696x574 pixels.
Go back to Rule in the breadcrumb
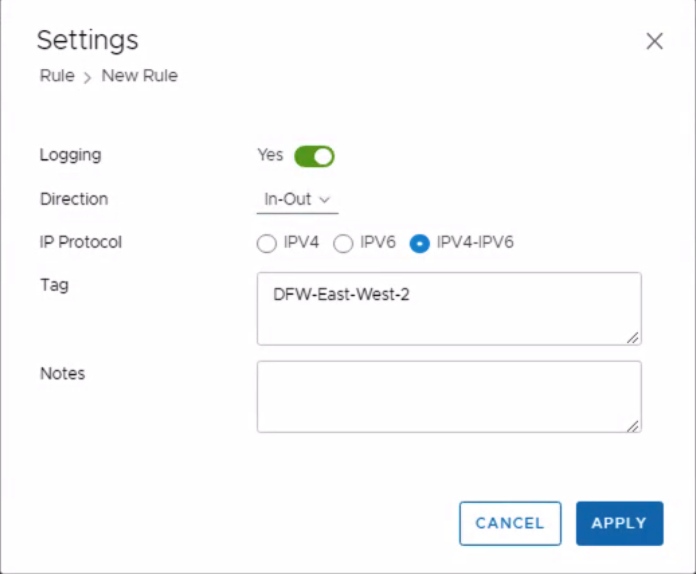pos(57,76)
